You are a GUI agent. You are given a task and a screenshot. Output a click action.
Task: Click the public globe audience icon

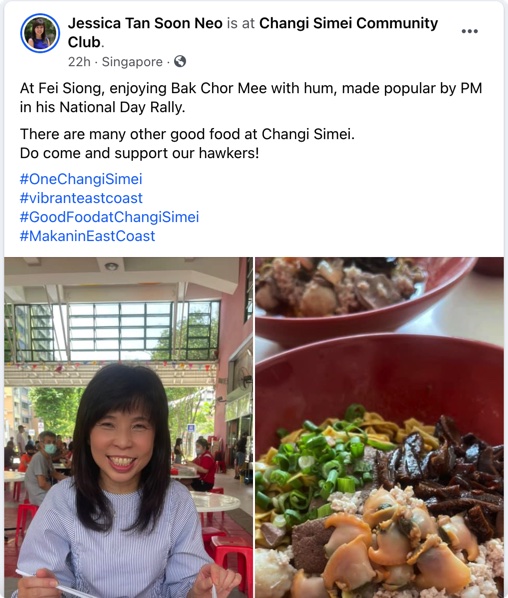coord(180,61)
